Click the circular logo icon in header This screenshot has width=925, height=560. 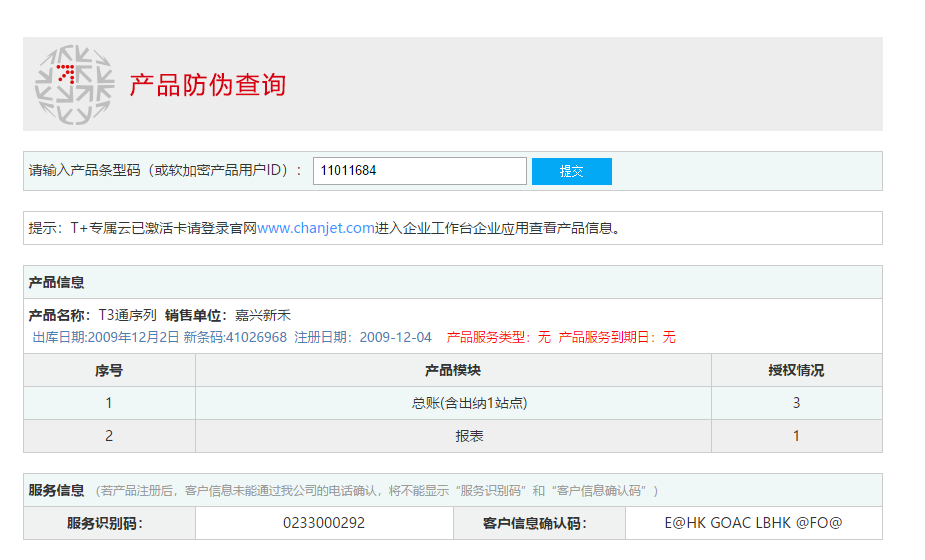click(74, 84)
